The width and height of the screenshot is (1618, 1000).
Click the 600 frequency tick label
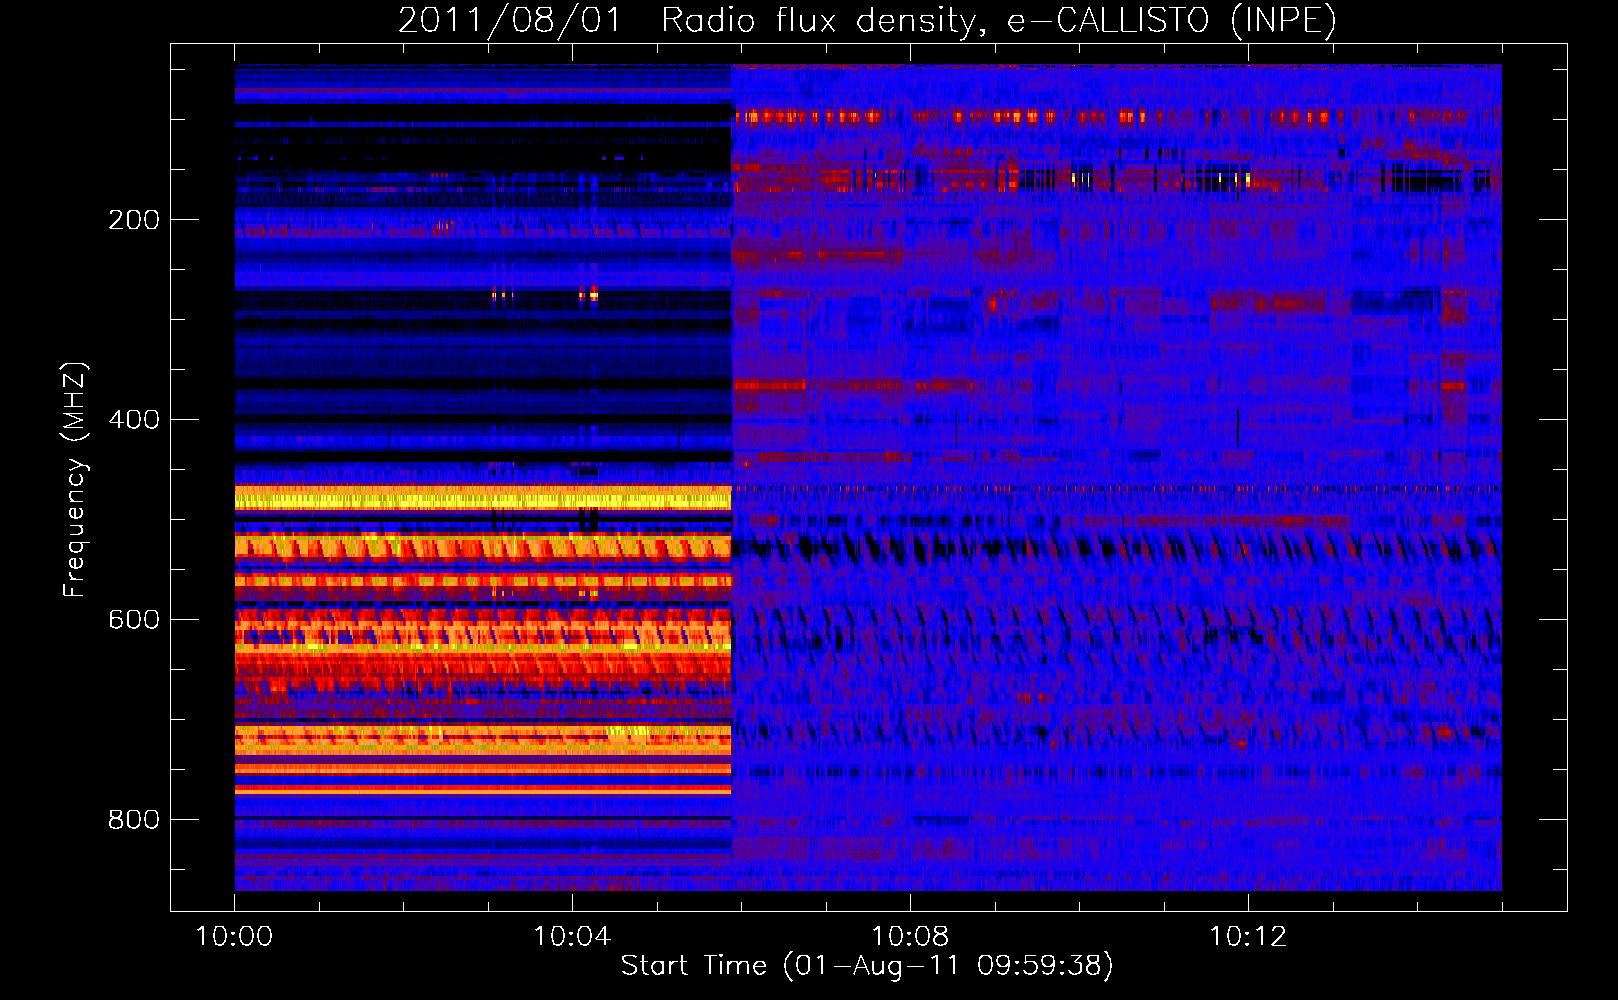click(134, 620)
